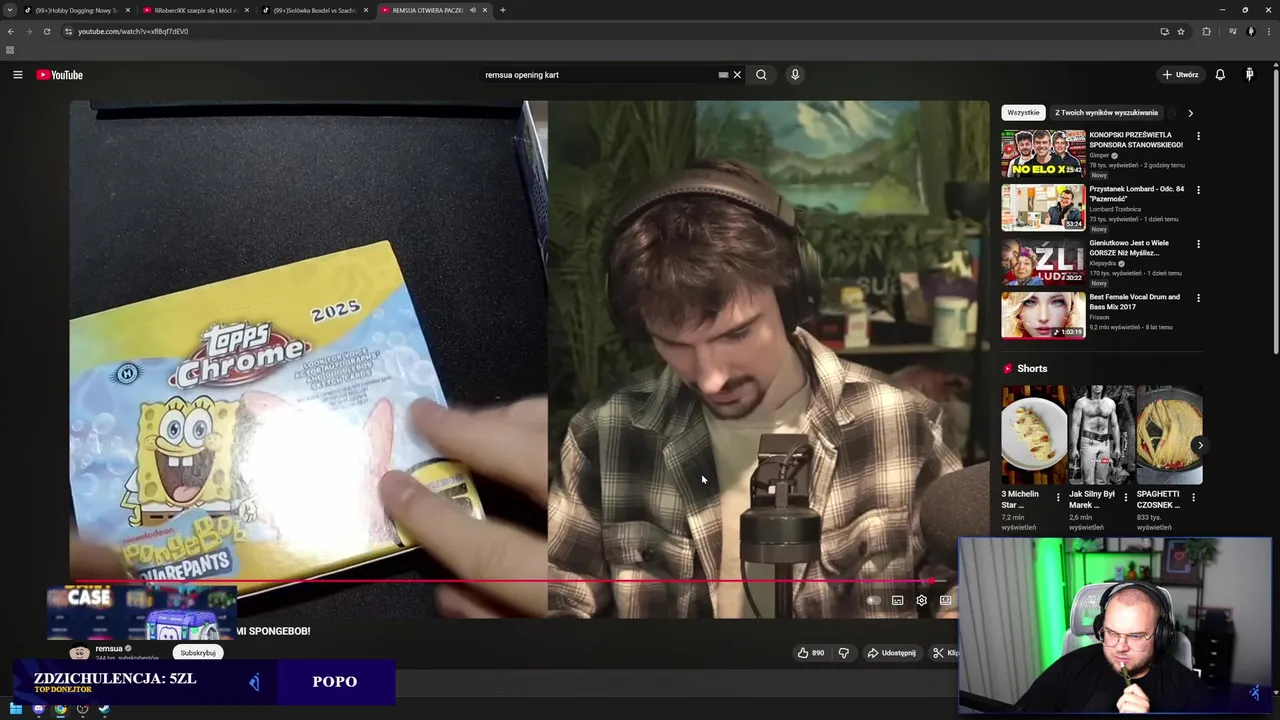Open the YouTube guide hamburger menu

coord(17,75)
